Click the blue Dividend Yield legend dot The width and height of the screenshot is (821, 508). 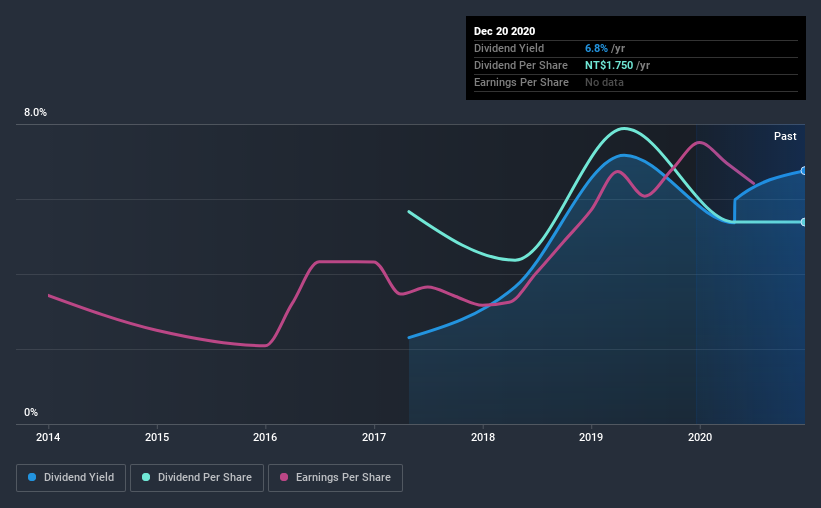pyautogui.click(x=32, y=477)
